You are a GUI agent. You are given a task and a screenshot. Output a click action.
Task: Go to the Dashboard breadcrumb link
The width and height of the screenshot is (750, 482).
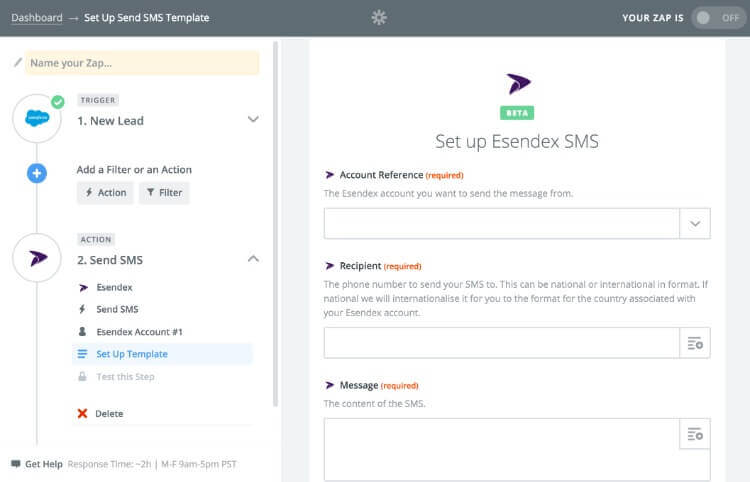pyautogui.click(x=37, y=18)
